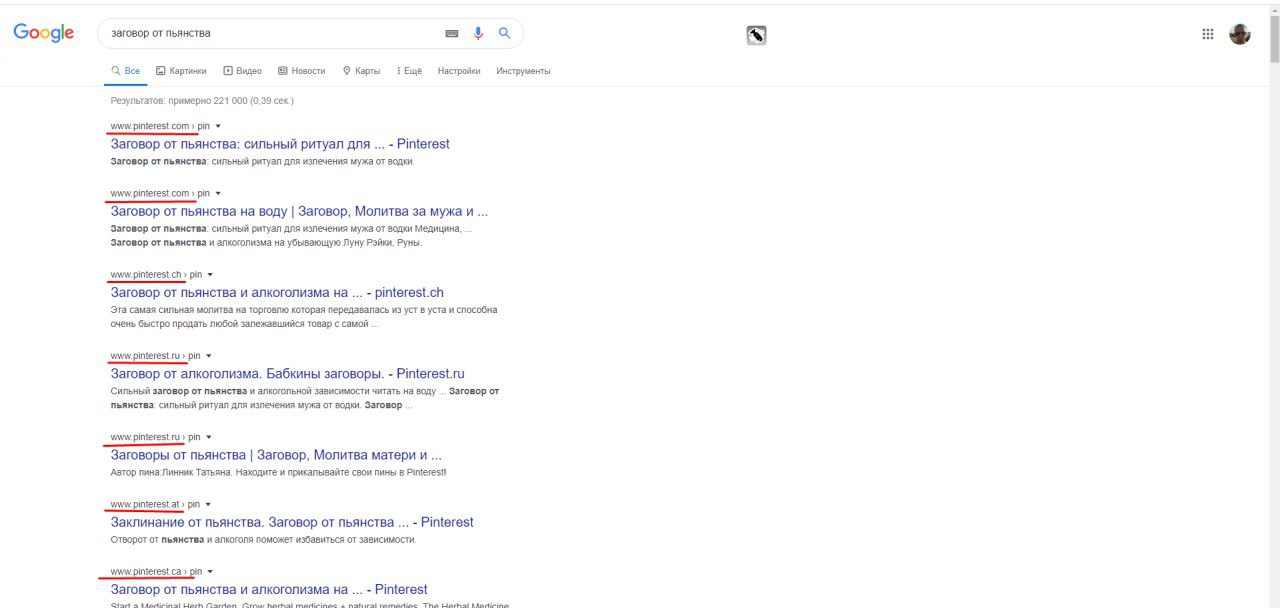Open Настройки search settings

(459, 71)
